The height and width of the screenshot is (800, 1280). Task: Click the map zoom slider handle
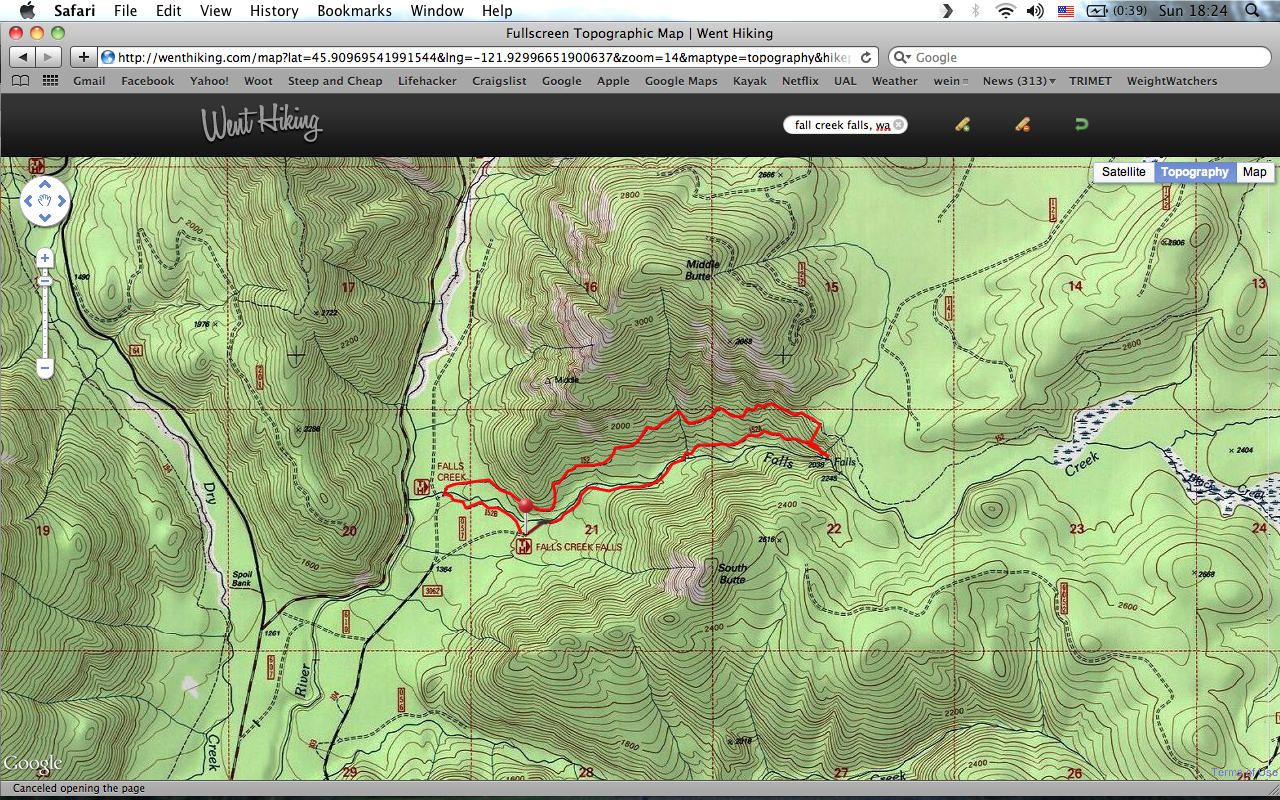(45, 283)
